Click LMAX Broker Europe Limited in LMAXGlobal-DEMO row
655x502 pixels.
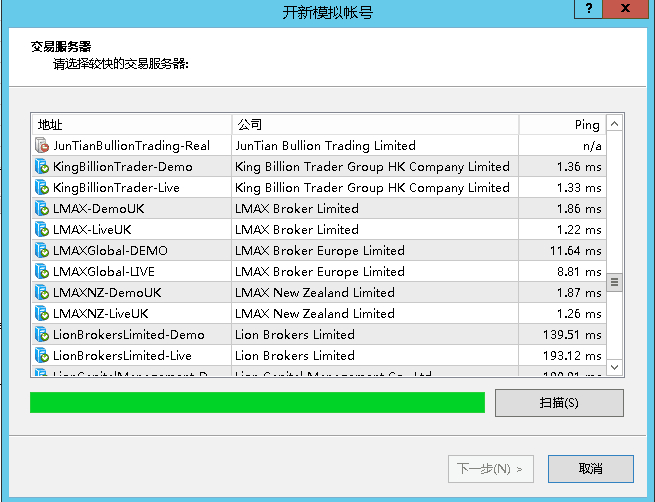coord(320,251)
